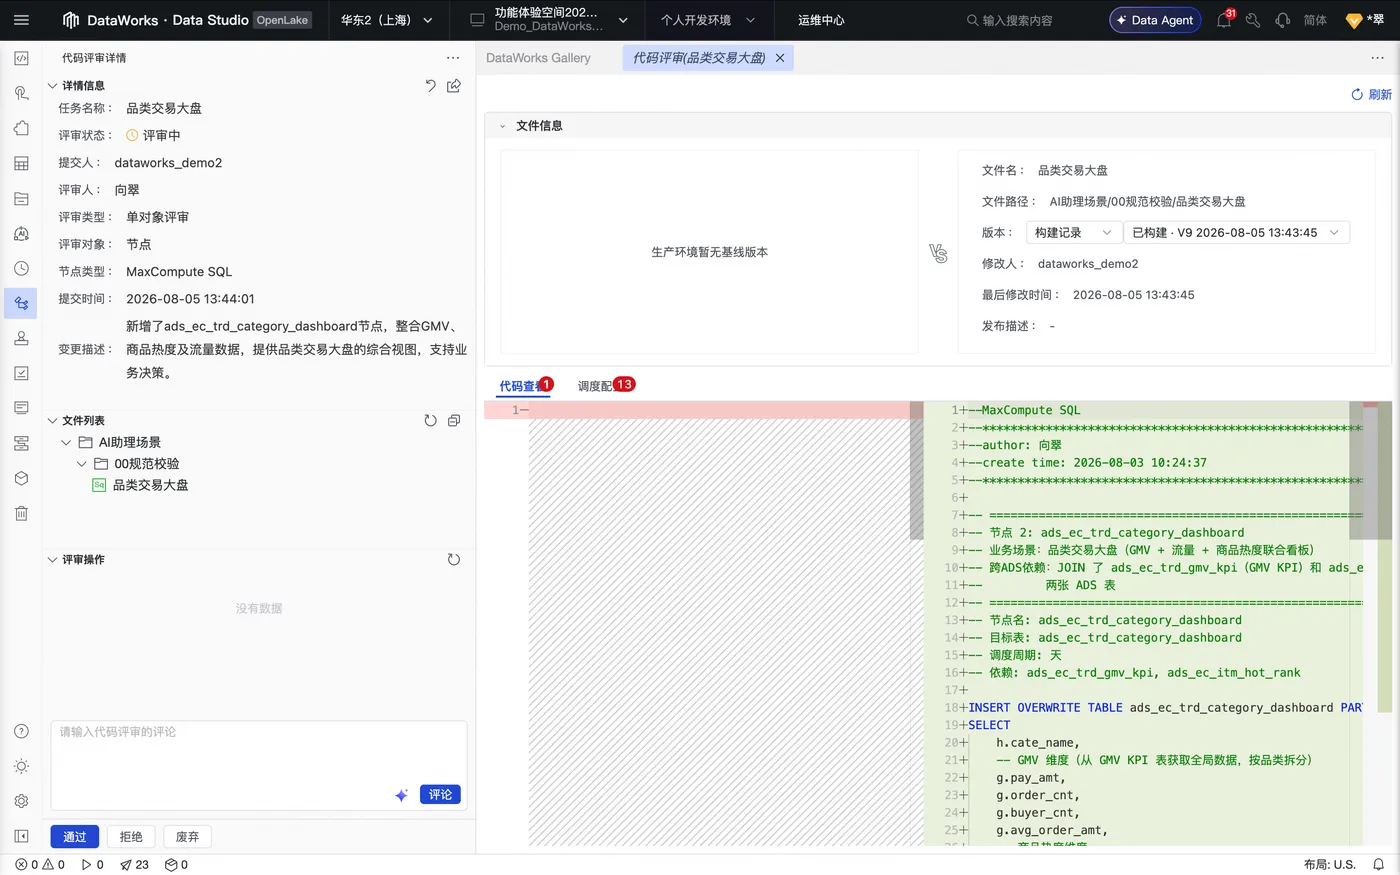Viewport: 1400px width, 875px height.
Task: Click the share icon in 详情信息 header
Action: [454, 86]
